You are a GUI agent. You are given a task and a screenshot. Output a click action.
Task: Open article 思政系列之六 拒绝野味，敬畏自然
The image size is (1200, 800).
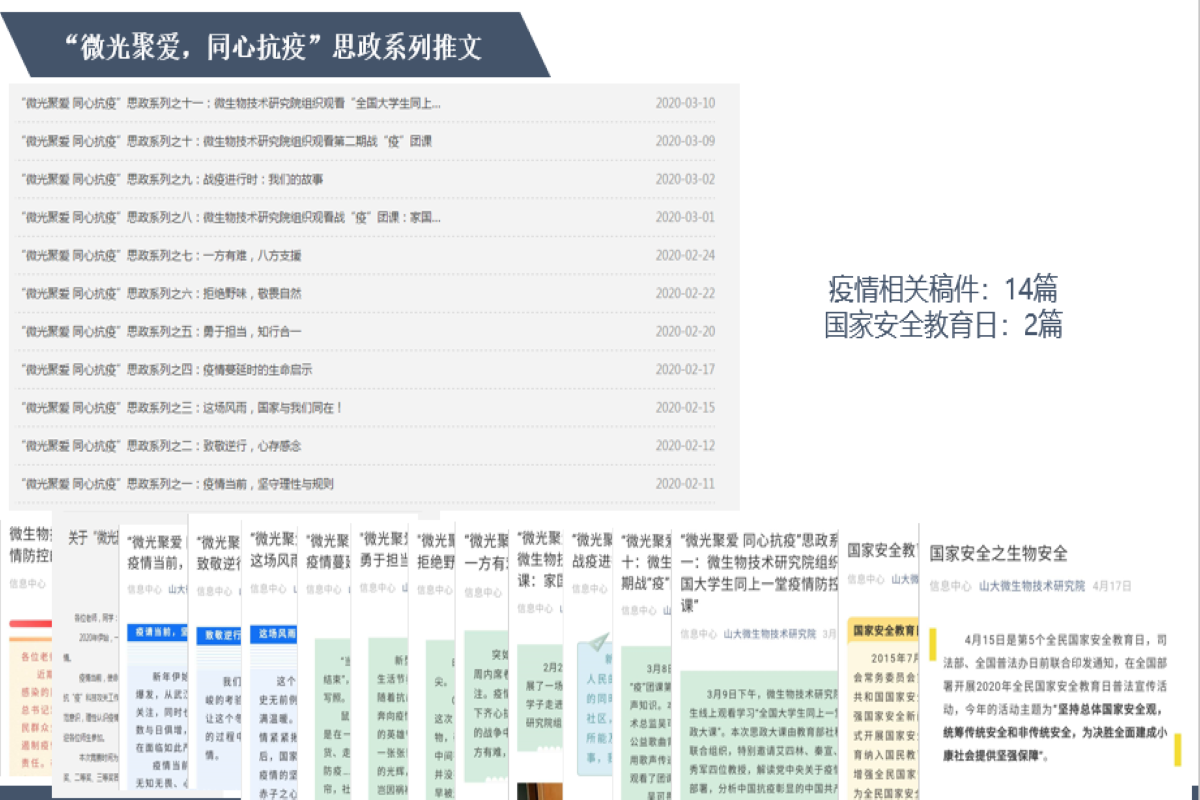161,293
